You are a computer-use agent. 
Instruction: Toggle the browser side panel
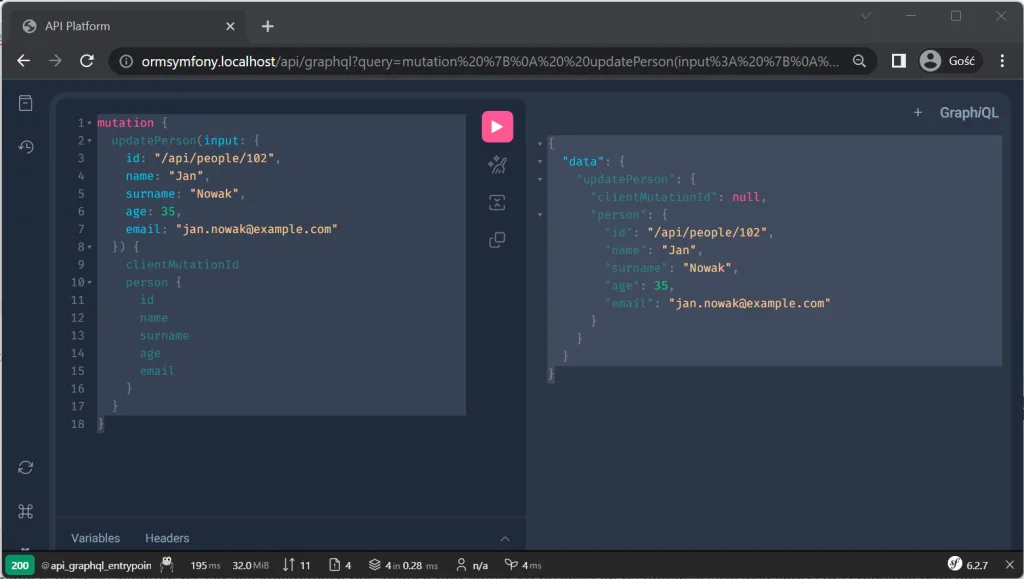click(x=899, y=61)
